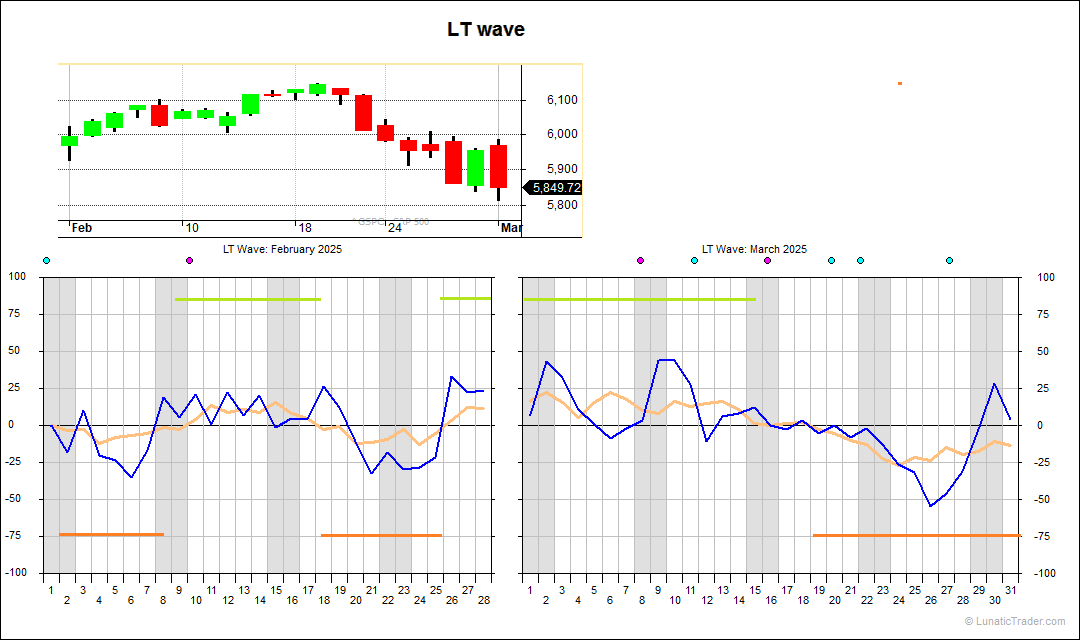Click the "Feb" label on the price chart axis
This screenshot has height=640, width=1080.
click(x=82, y=228)
